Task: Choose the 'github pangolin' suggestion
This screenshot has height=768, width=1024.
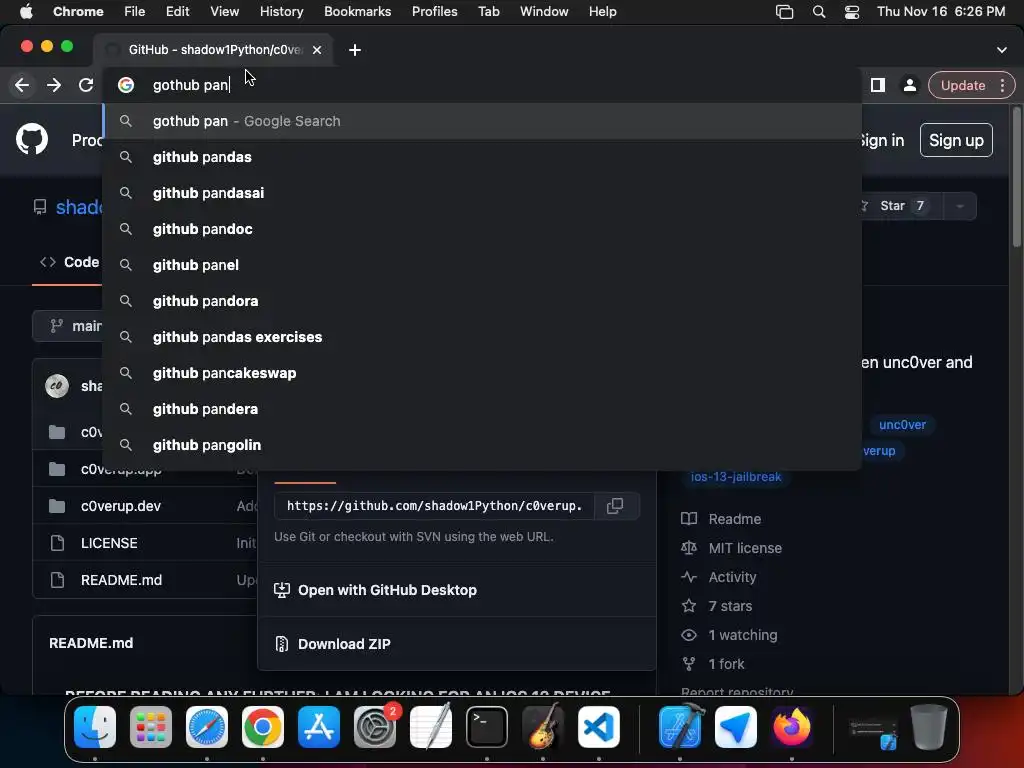Action: pyautogui.click(x=482, y=444)
